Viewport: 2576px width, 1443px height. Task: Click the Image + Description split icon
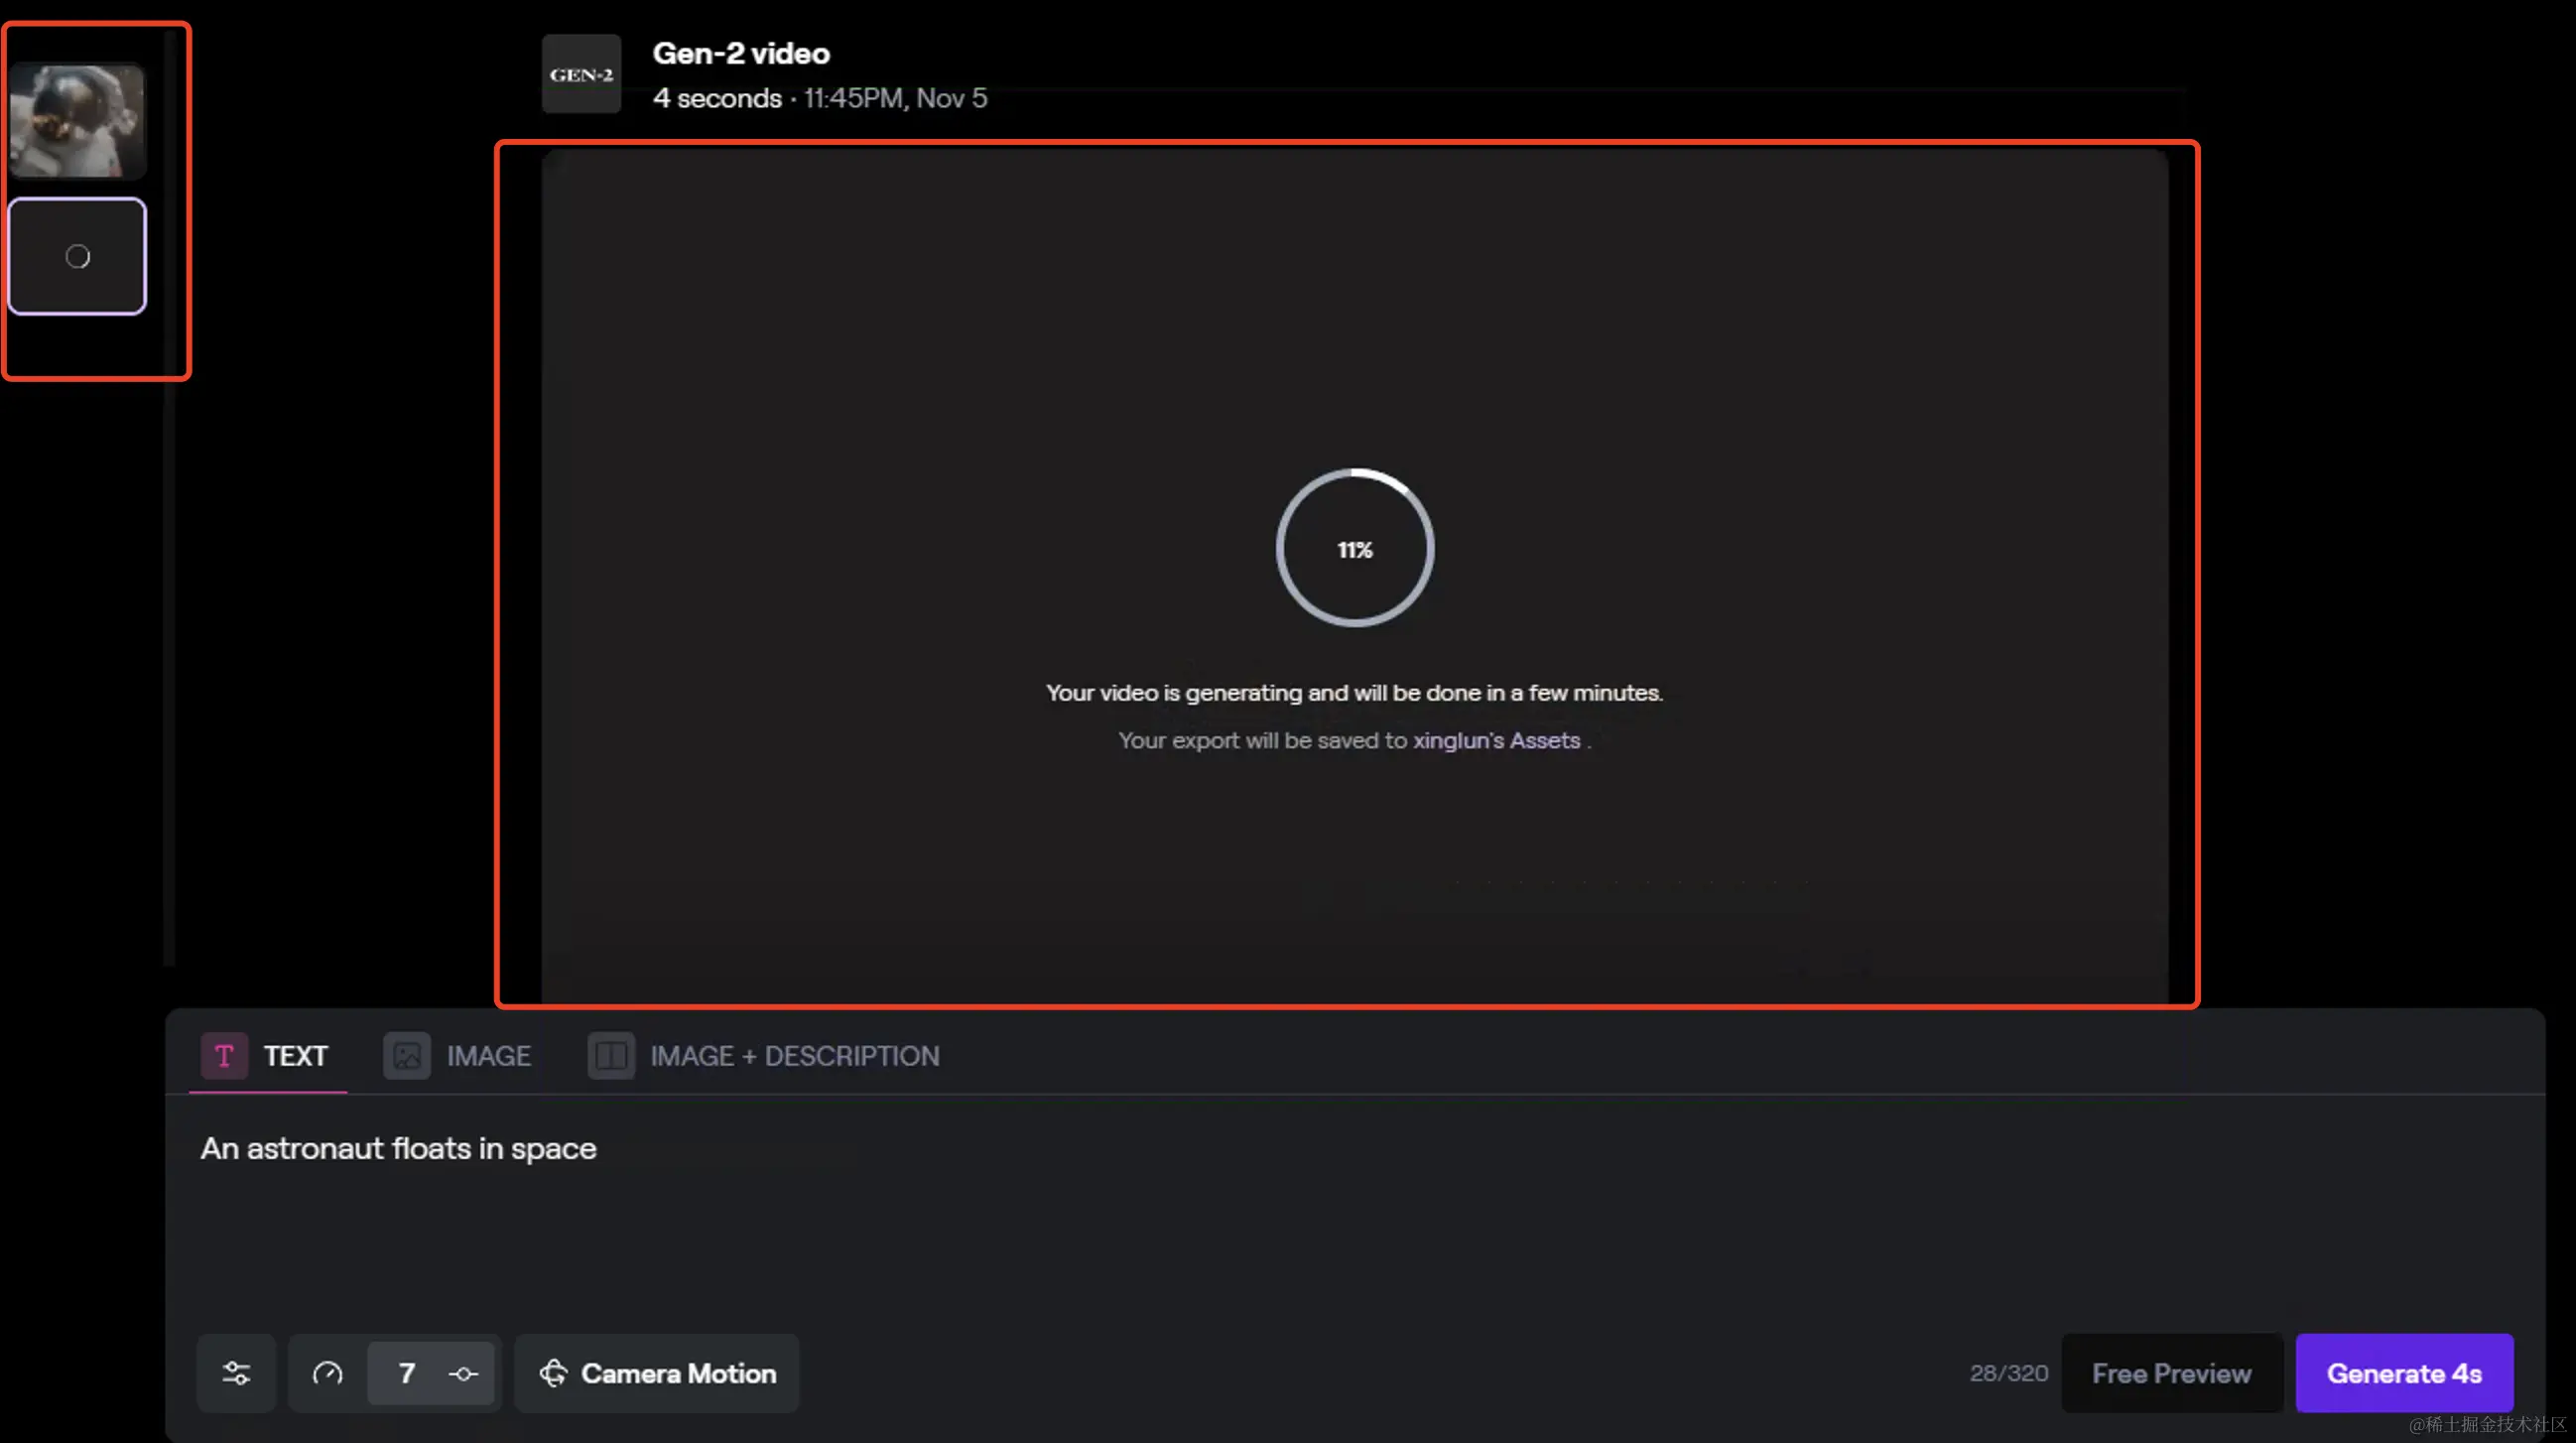[611, 1056]
